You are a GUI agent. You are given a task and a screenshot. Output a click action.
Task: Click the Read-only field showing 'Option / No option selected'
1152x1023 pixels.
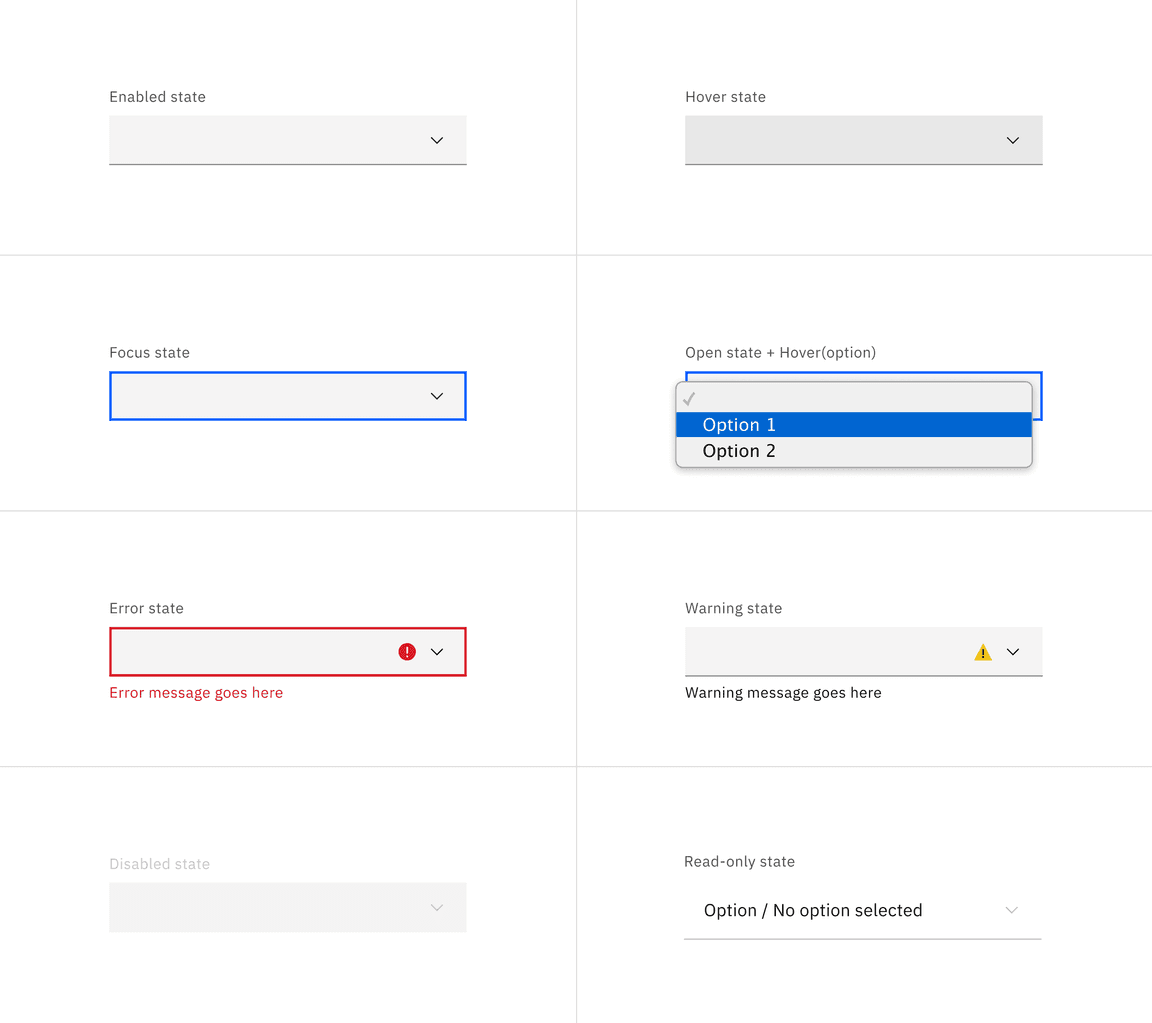point(812,910)
